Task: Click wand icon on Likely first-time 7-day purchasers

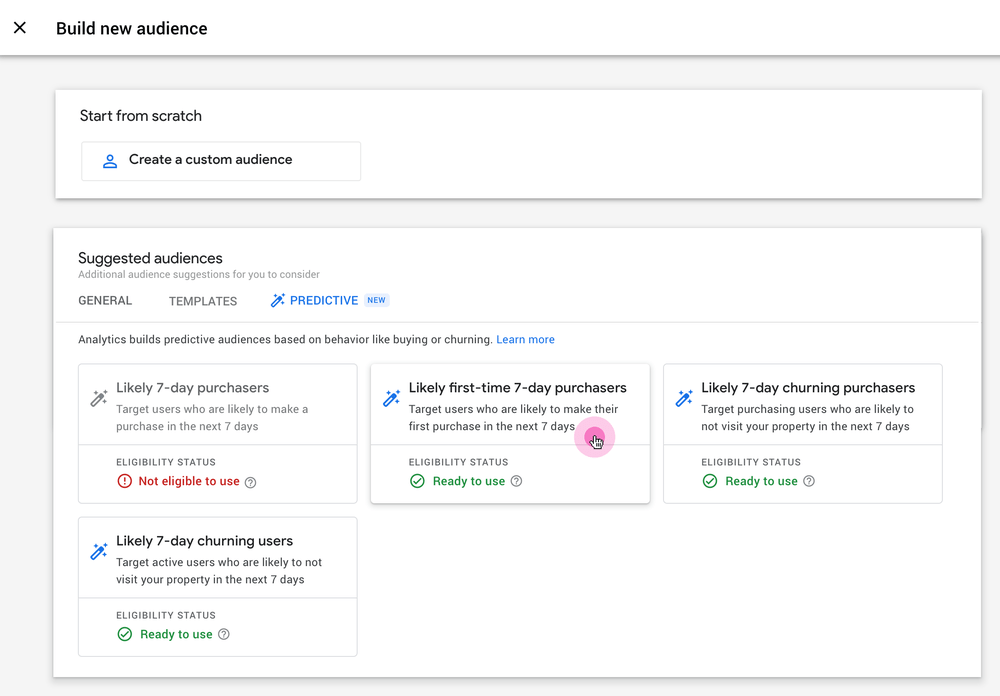Action: (392, 399)
